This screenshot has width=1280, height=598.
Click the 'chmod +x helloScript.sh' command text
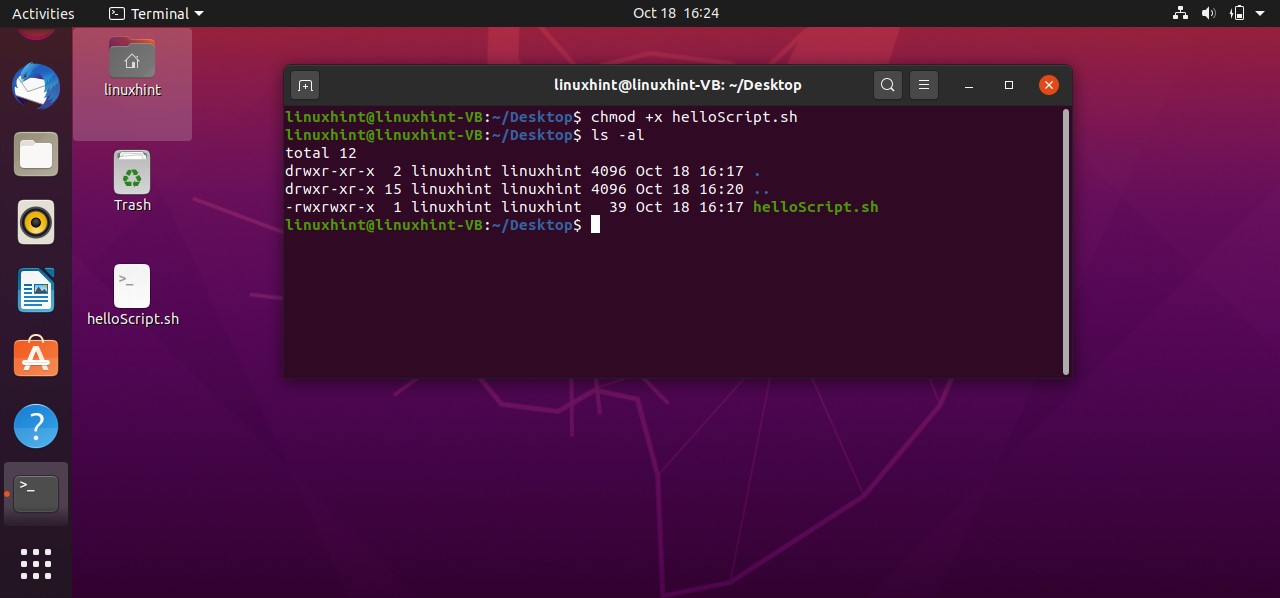click(x=694, y=117)
